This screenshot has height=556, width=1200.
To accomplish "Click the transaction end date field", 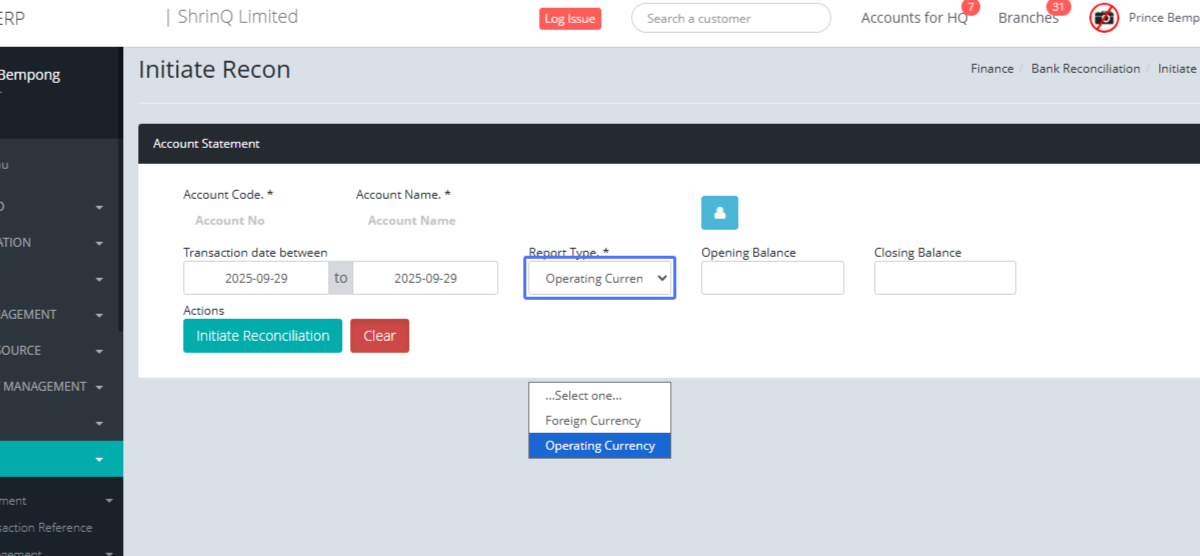I will pos(425,278).
